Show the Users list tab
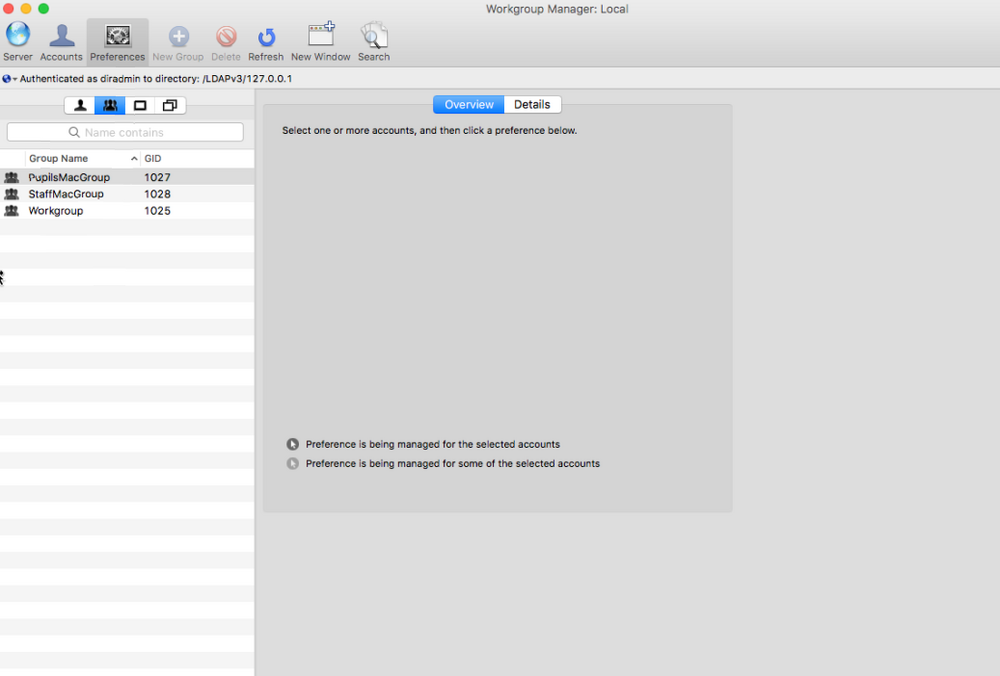Screen dimensions: 1000x676 [x=80, y=105]
